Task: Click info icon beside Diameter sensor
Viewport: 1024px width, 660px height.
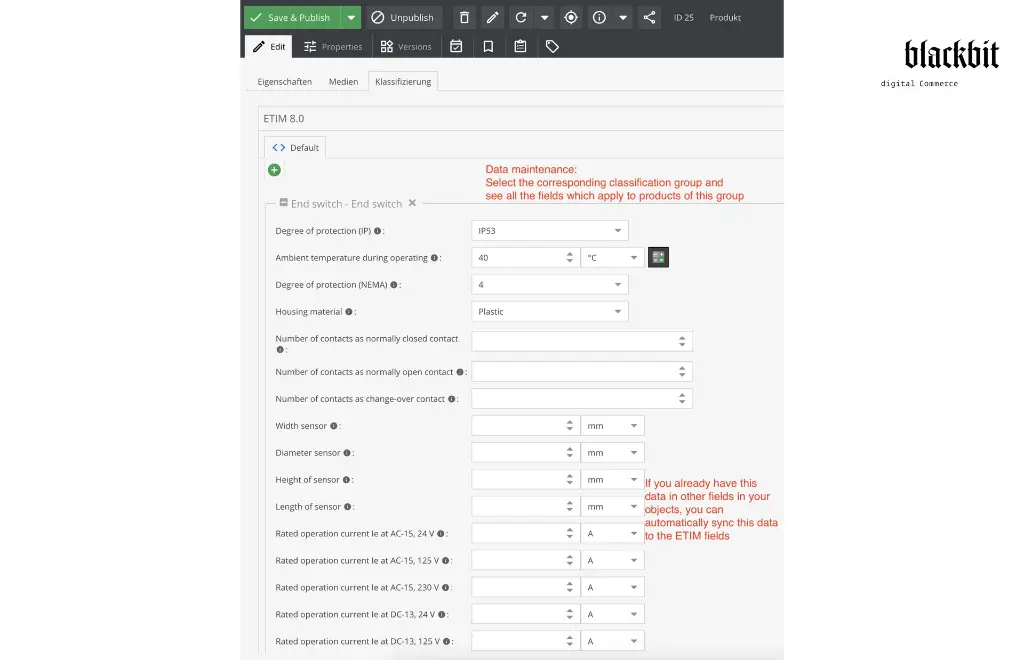Action: 347,453
